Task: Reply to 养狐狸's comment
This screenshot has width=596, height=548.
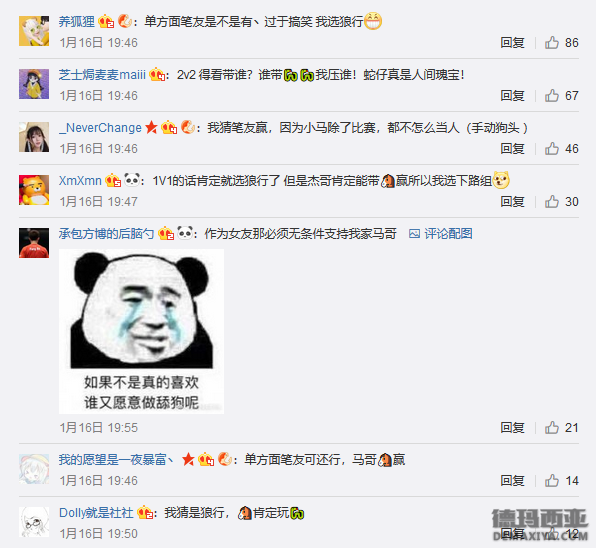Action: point(512,43)
